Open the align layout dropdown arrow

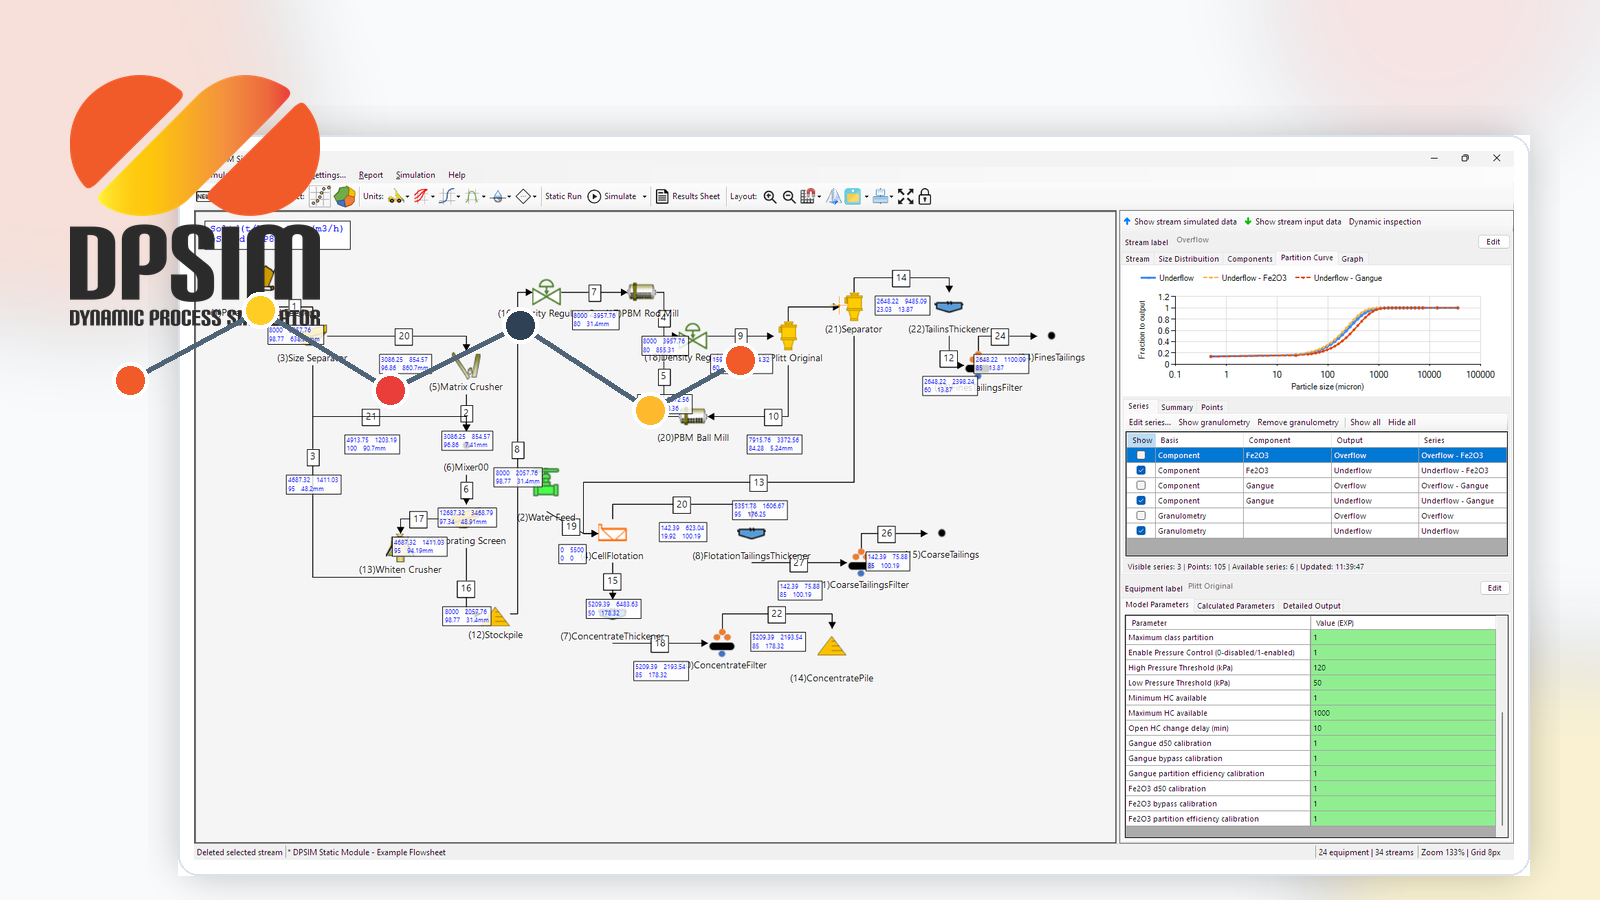tap(892, 197)
